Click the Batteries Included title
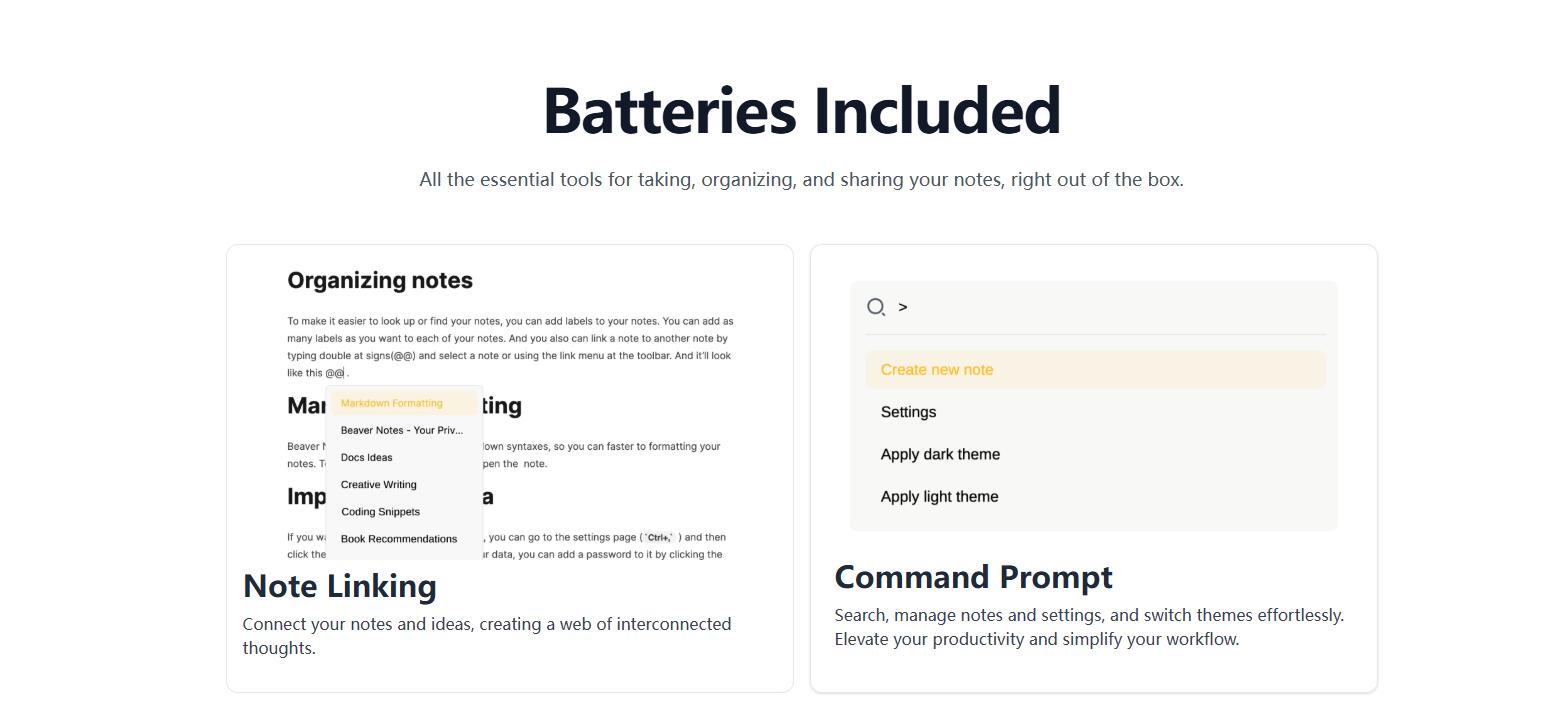The height and width of the screenshot is (701, 1544). (x=802, y=110)
